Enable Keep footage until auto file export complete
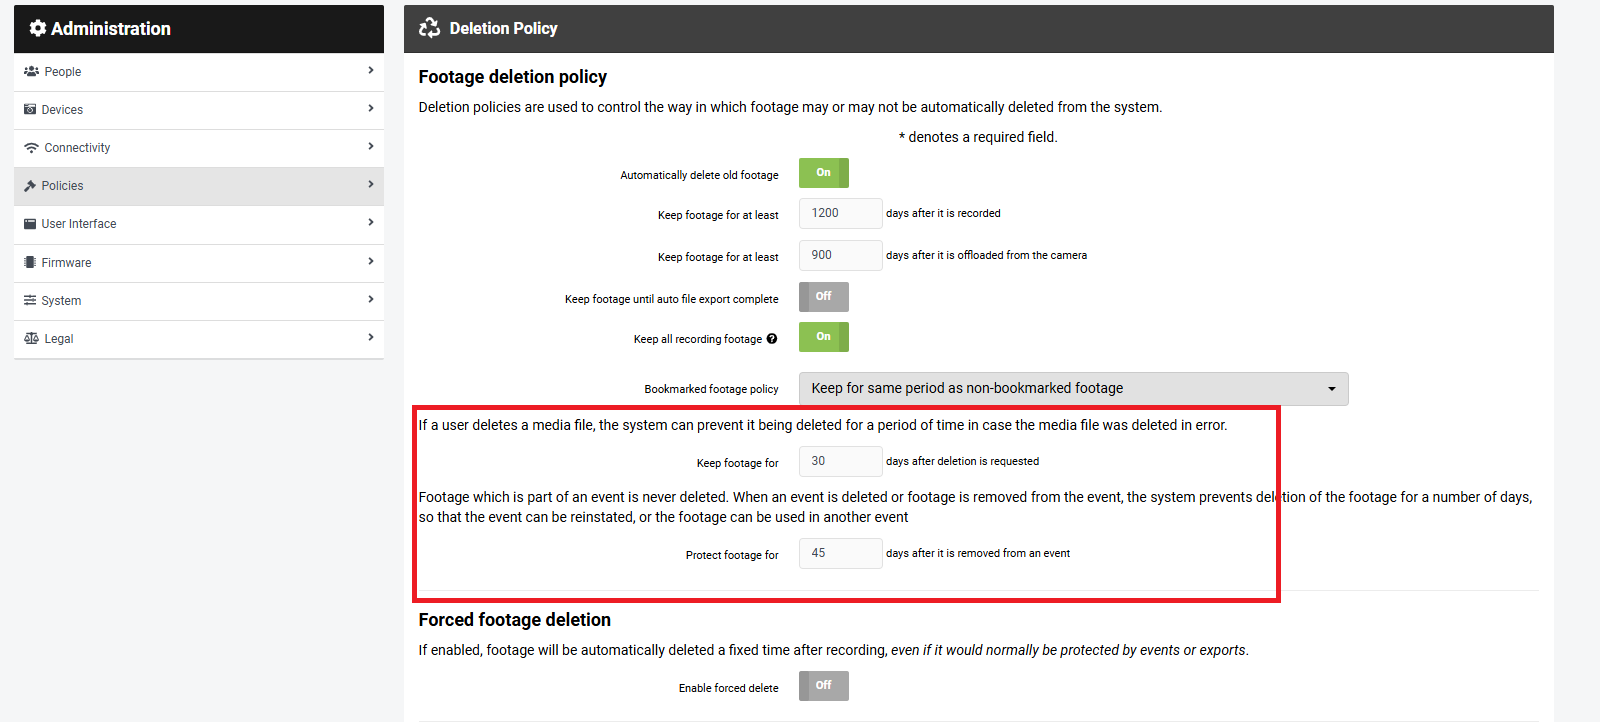This screenshot has height=722, width=1600. [824, 297]
